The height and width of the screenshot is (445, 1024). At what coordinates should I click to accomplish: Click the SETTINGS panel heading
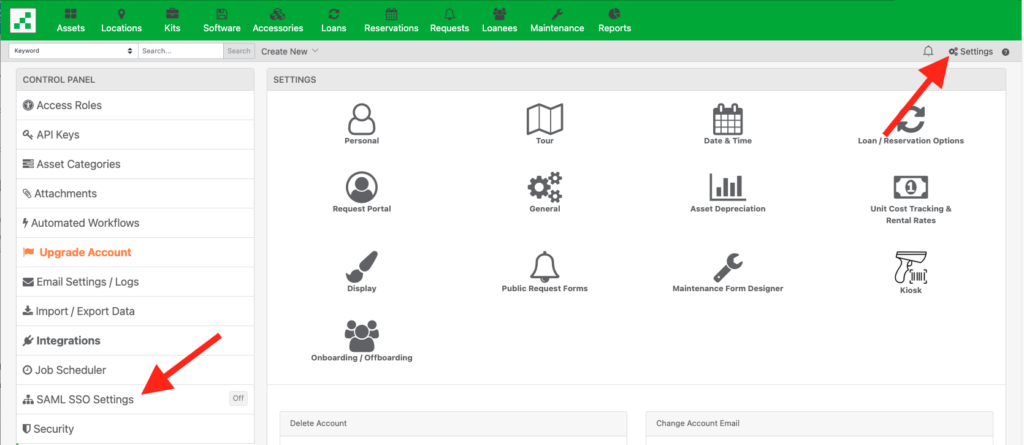point(295,80)
